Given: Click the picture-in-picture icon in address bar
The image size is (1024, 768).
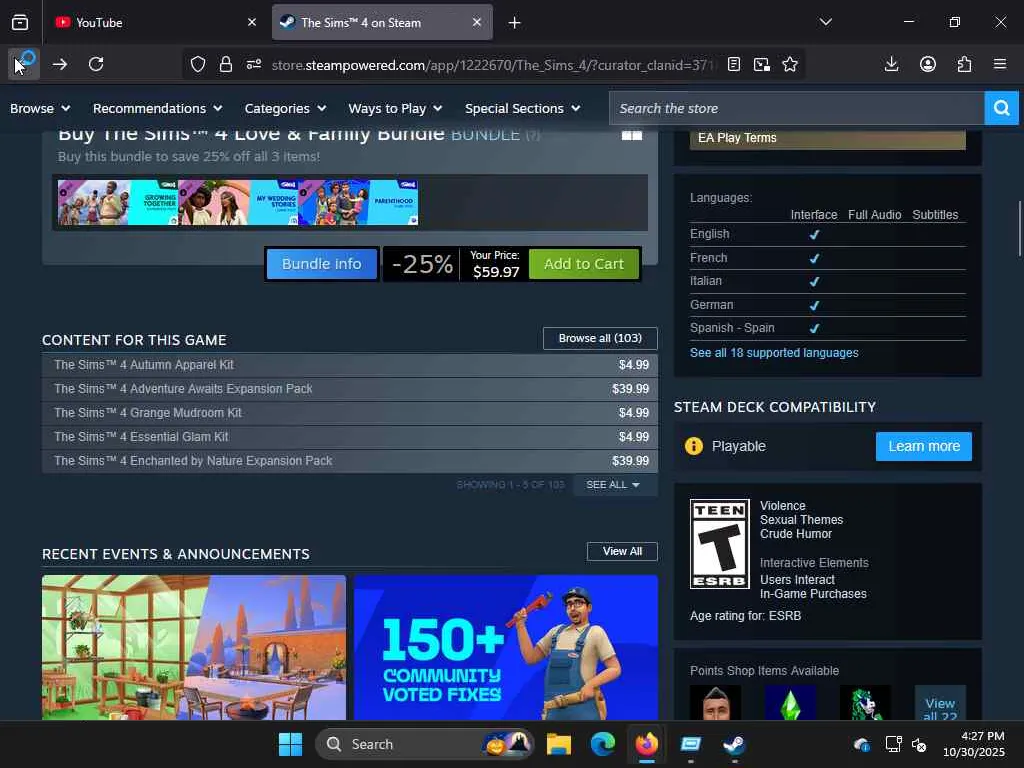Looking at the screenshot, I should [x=761, y=64].
